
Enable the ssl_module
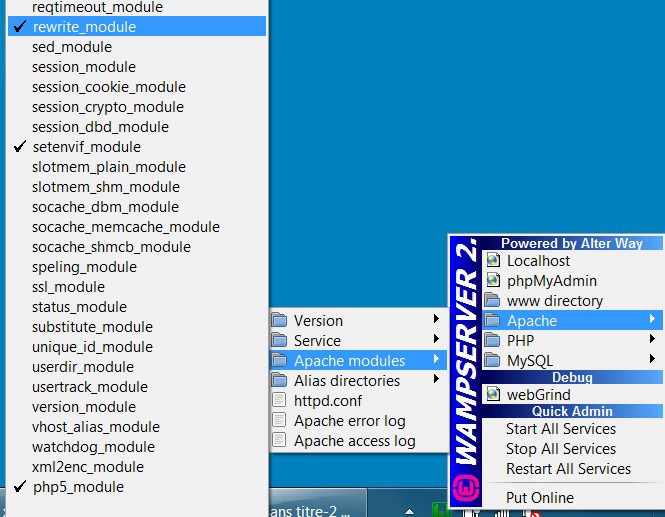click(x=137, y=287)
